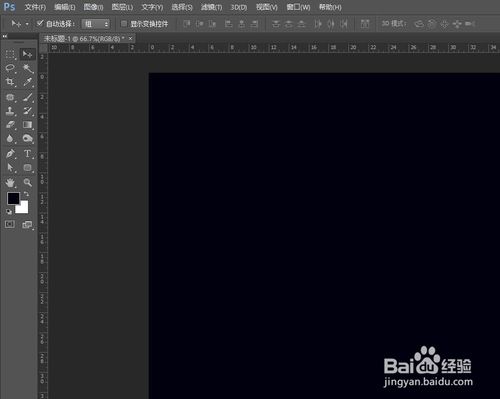This screenshot has height=399, width=500.
Task: Open the 编辑(E) menu
Action: (65, 7)
